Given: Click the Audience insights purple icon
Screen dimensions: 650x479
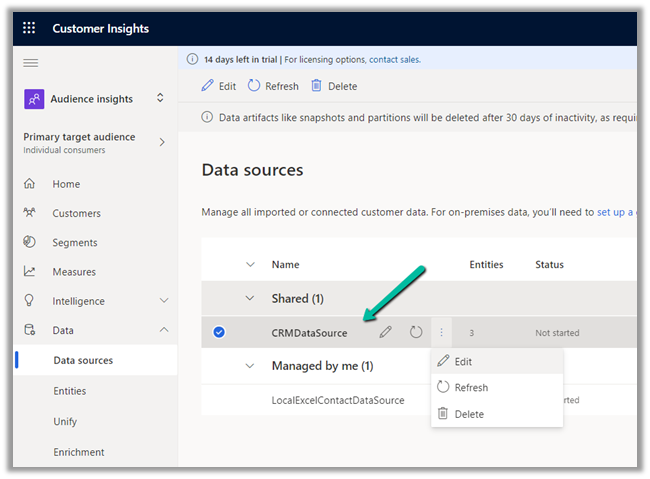Looking at the screenshot, I should 34,98.
